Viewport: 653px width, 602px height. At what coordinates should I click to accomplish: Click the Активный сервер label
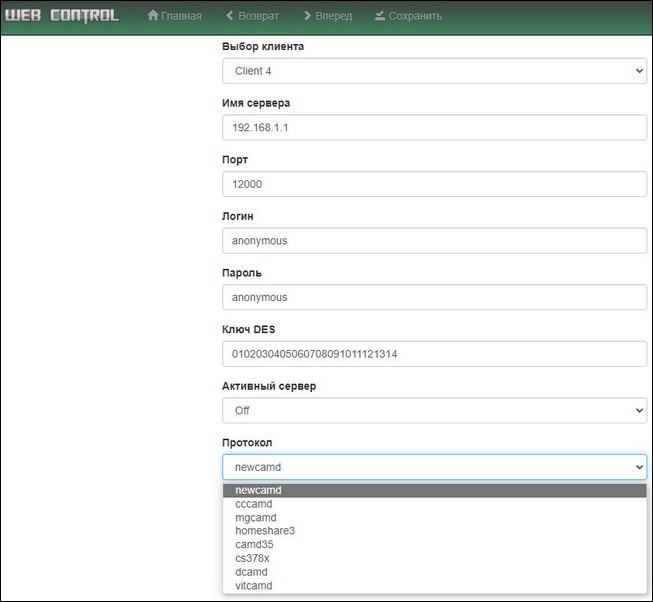[x=269, y=386]
